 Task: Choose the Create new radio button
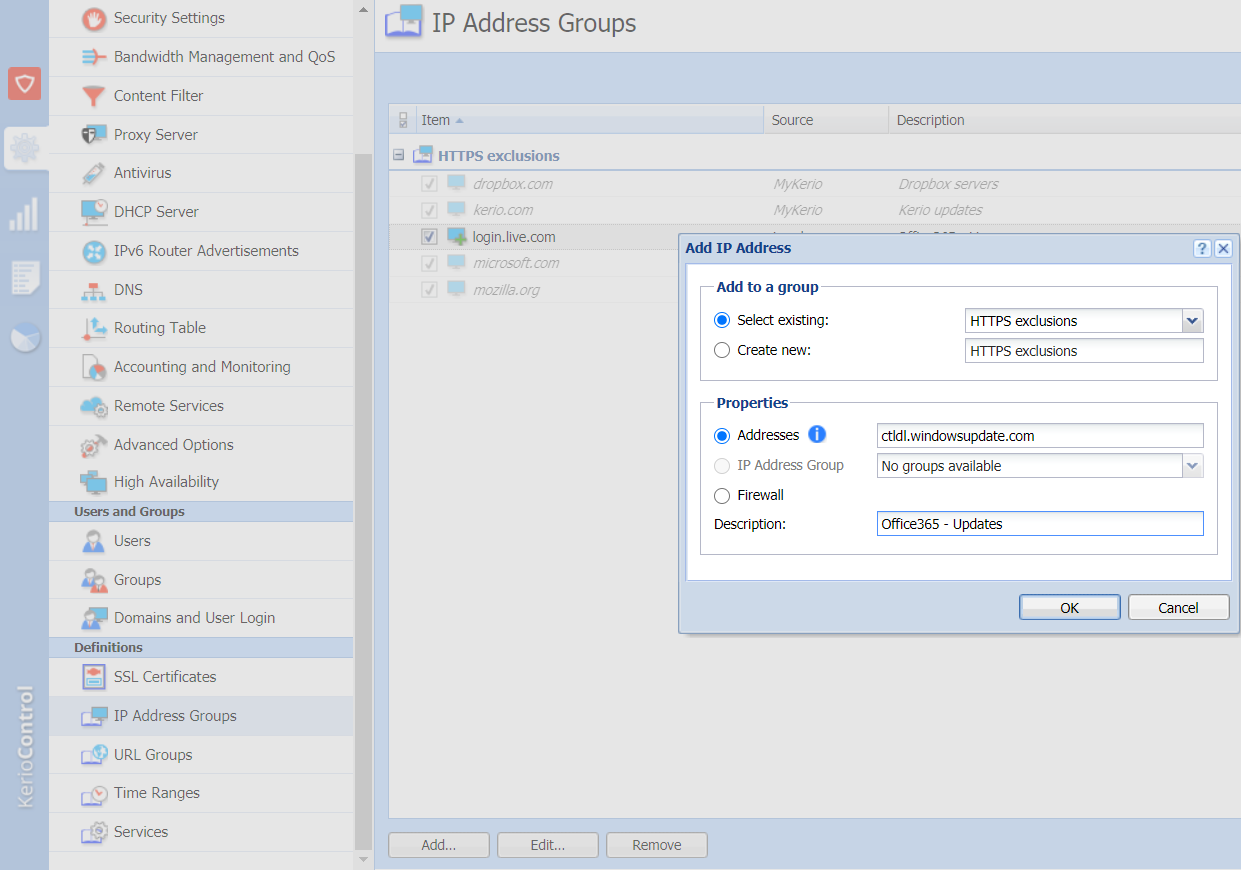[722, 351]
